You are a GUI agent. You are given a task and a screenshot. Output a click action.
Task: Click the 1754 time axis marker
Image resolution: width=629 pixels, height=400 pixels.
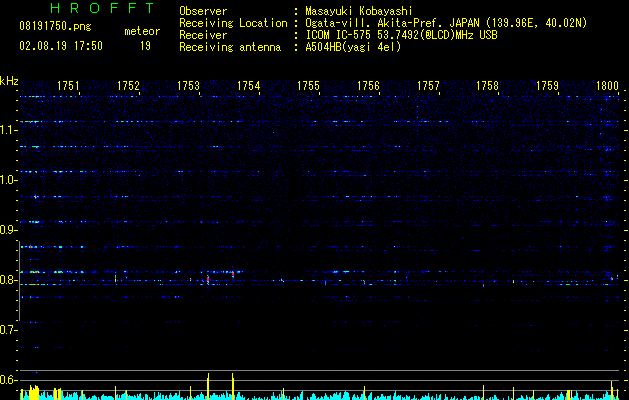coord(248,85)
